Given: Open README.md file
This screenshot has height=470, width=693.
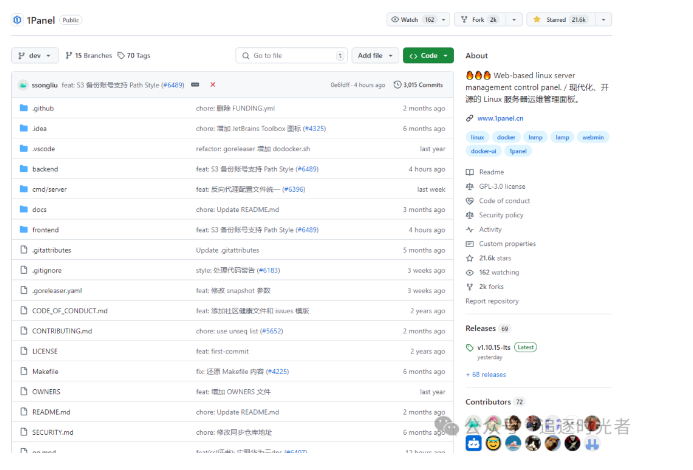Looking at the screenshot, I should [x=51, y=412].
